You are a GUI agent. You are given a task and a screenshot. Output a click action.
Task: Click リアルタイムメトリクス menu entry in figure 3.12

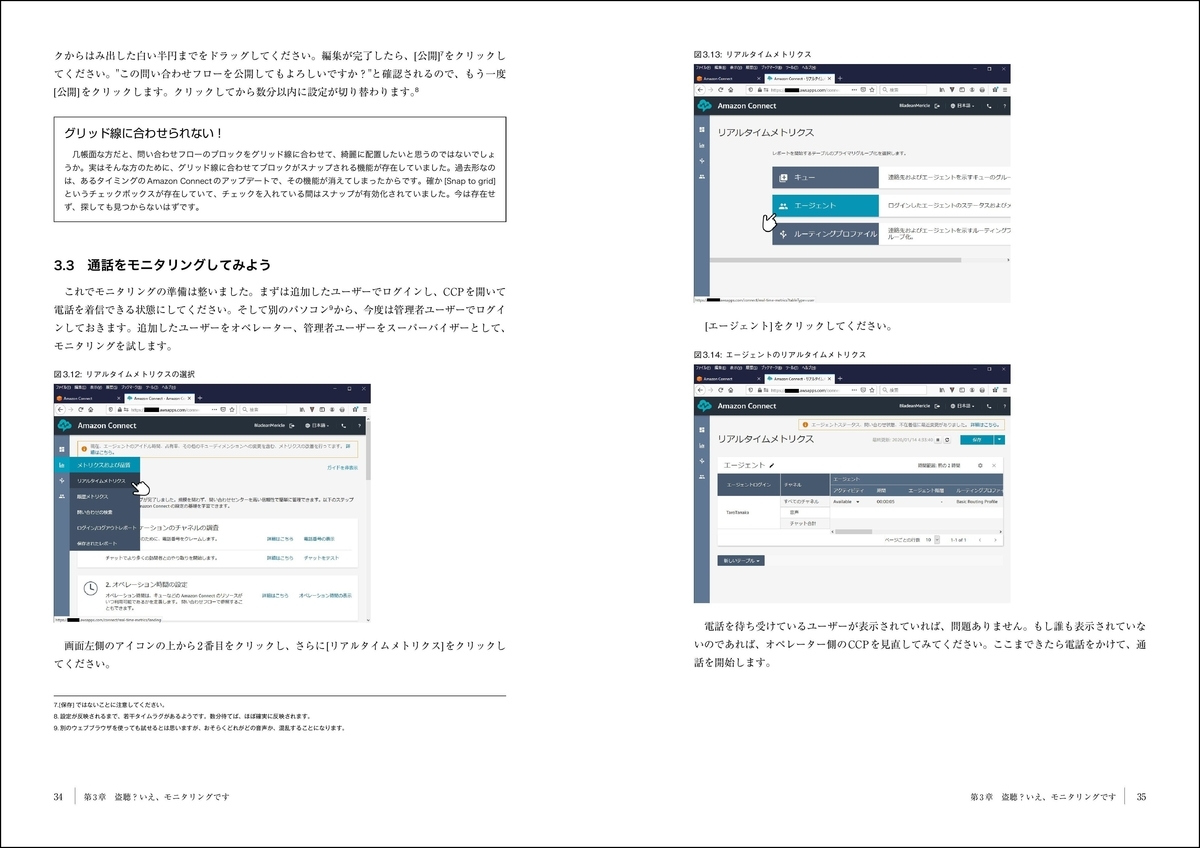(105, 481)
